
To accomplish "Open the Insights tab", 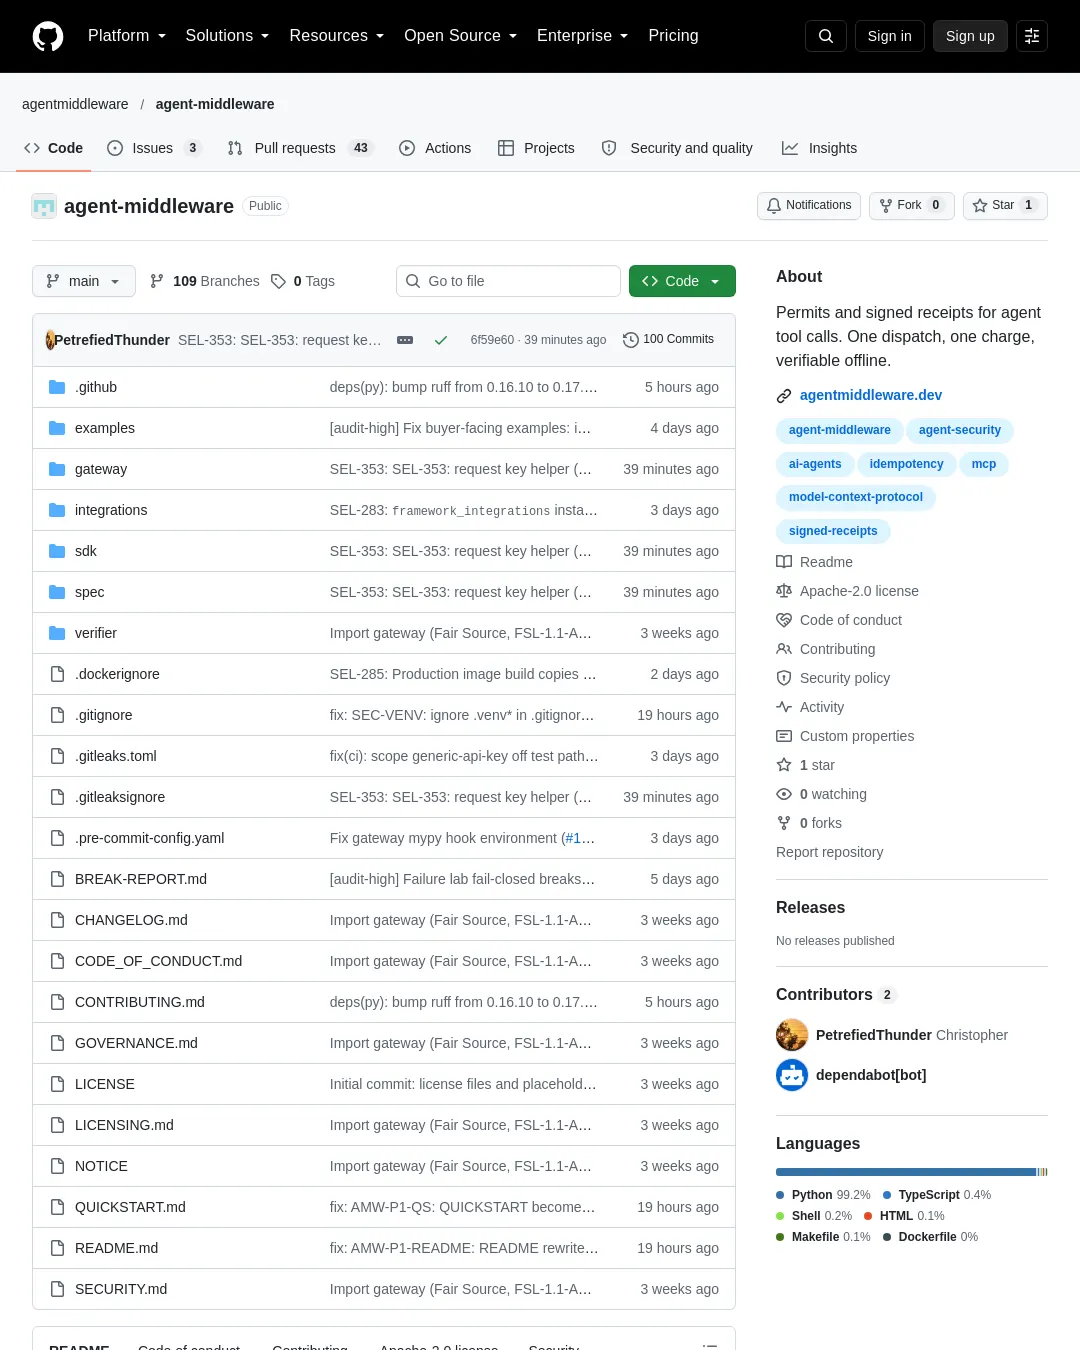I will [819, 148].
